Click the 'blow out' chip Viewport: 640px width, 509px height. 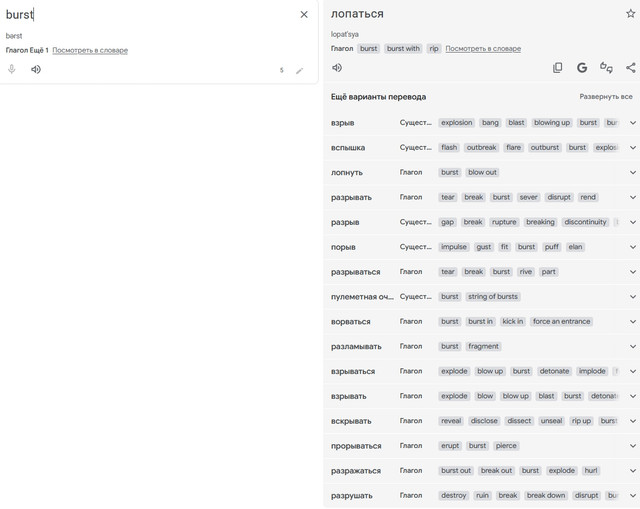tap(482, 173)
